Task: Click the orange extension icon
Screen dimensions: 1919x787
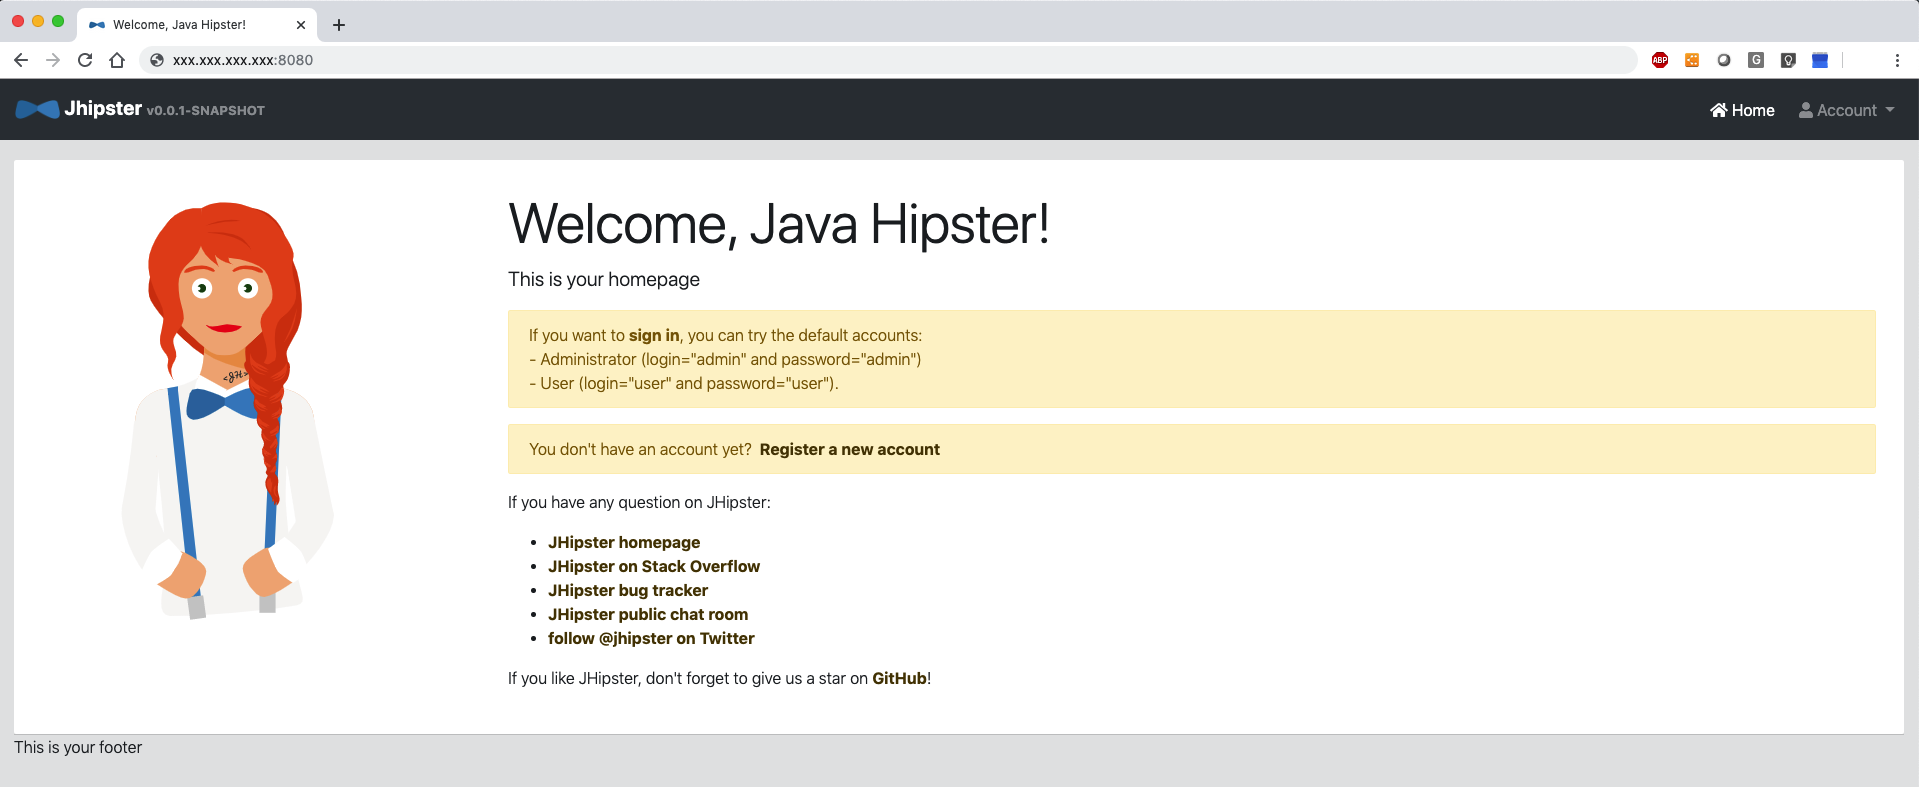Action: tap(1692, 60)
